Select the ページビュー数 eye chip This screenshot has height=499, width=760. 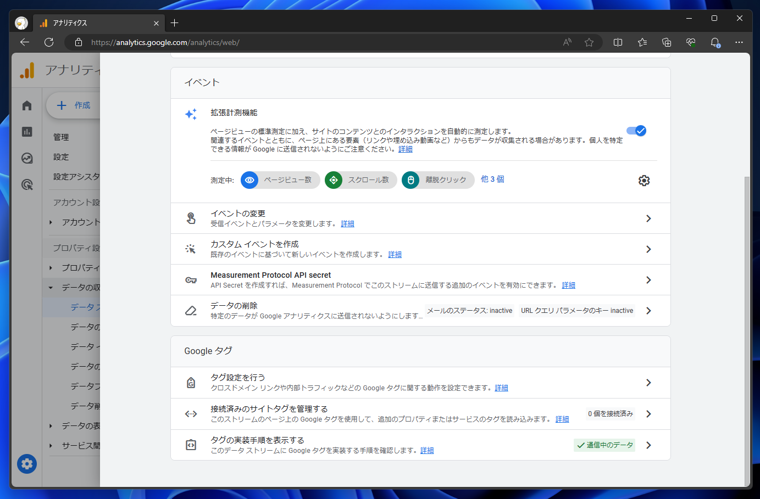pyautogui.click(x=280, y=180)
